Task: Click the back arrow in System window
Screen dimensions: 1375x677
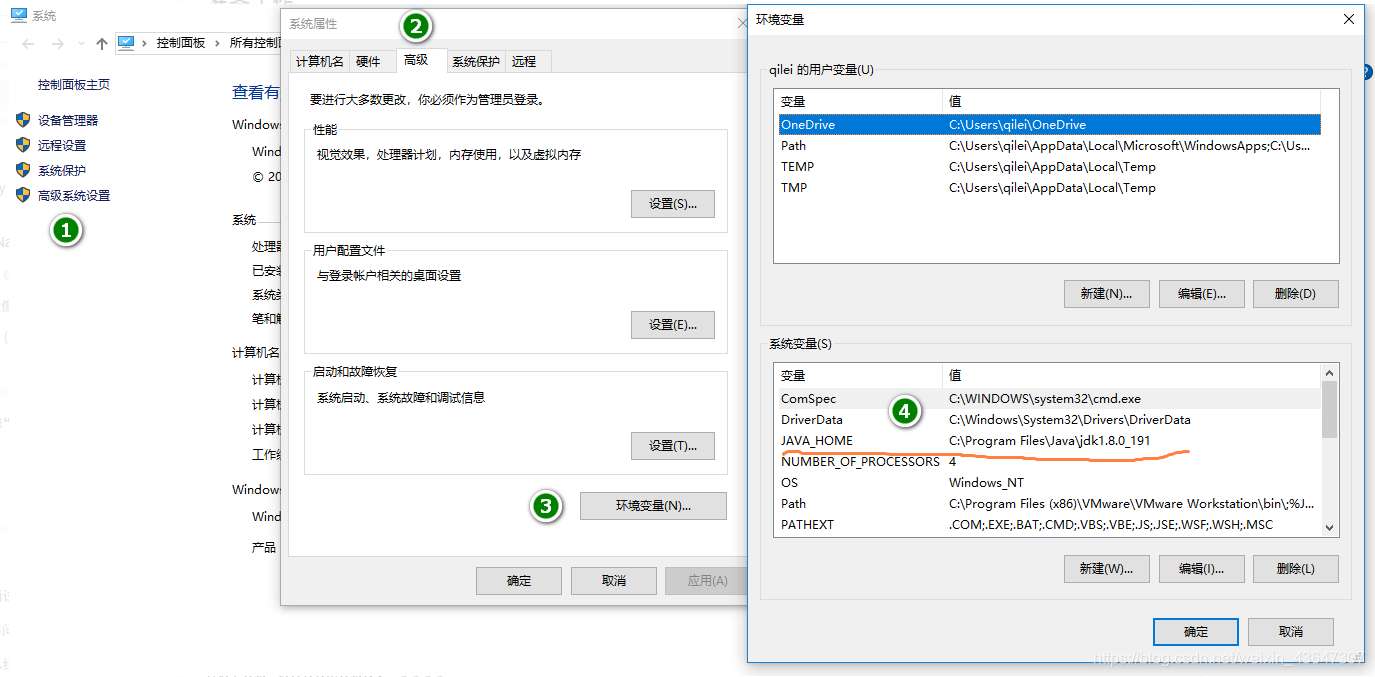Action: (x=28, y=43)
